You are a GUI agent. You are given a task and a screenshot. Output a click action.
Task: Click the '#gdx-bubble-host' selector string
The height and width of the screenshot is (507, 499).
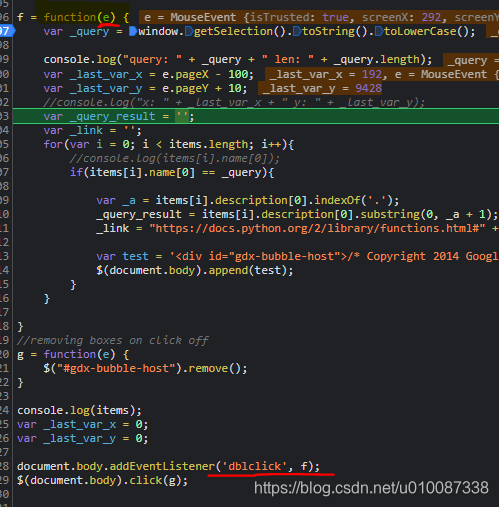click(x=116, y=368)
